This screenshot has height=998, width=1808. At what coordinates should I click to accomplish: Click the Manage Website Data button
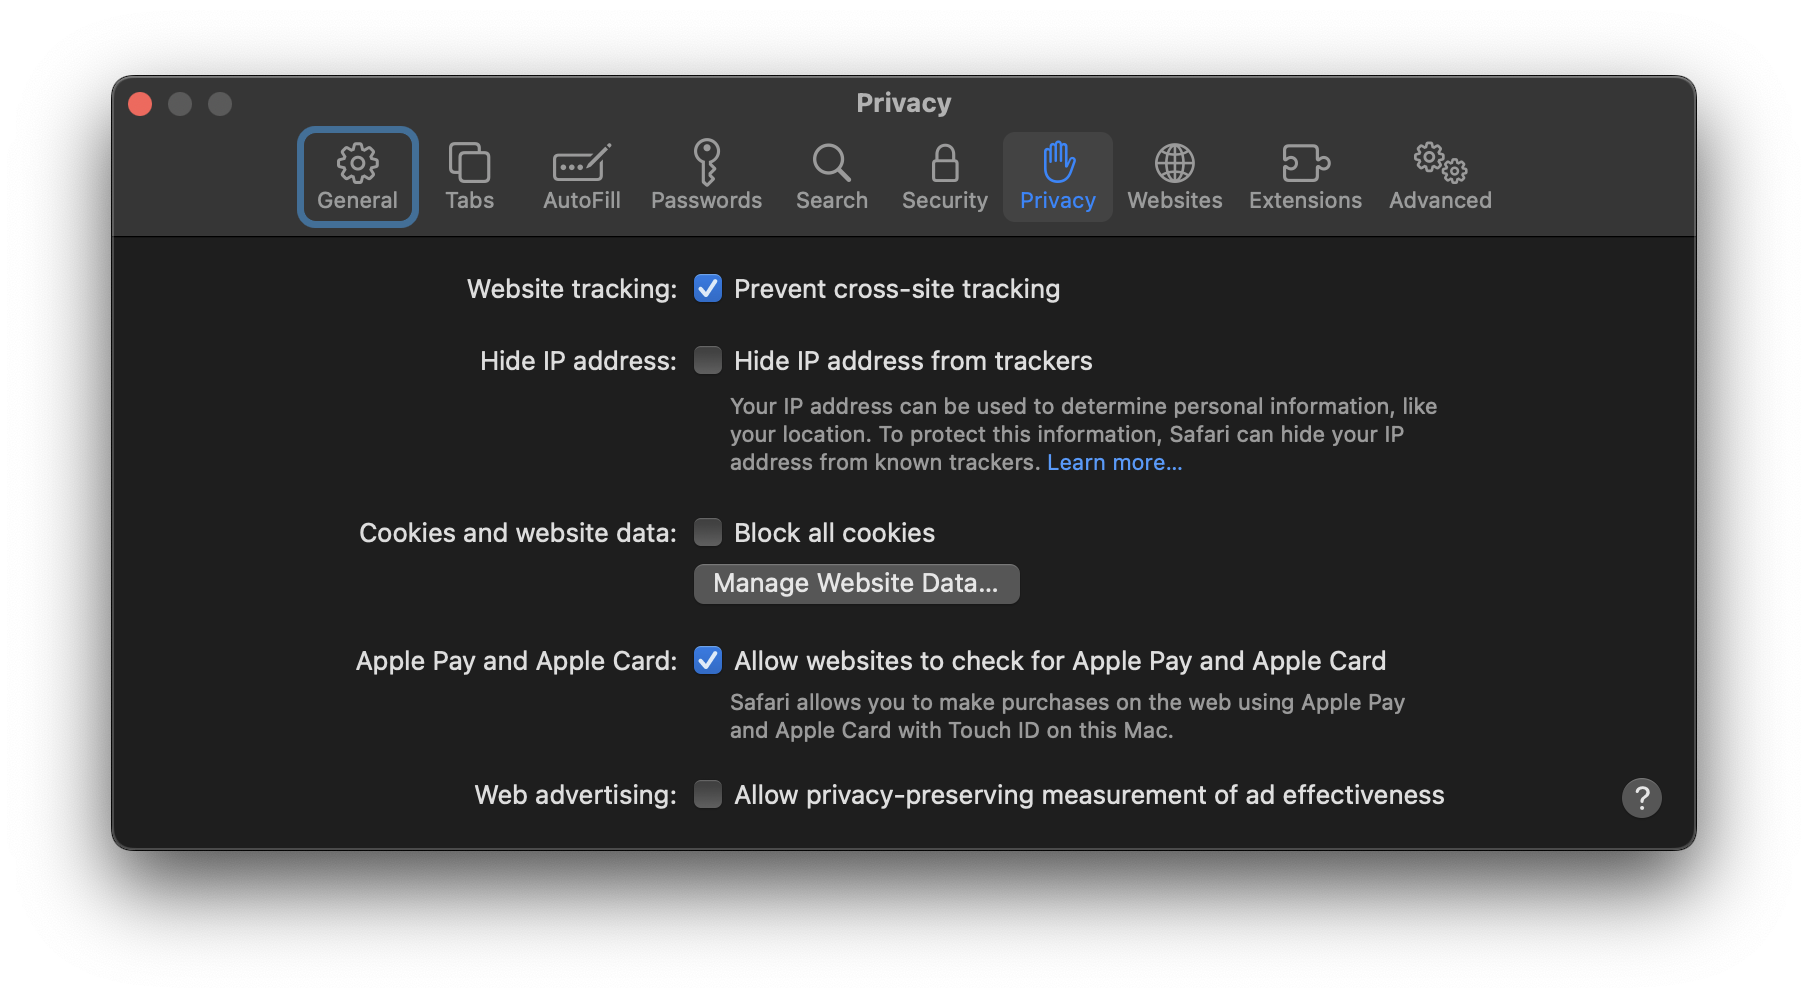[x=856, y=584]
